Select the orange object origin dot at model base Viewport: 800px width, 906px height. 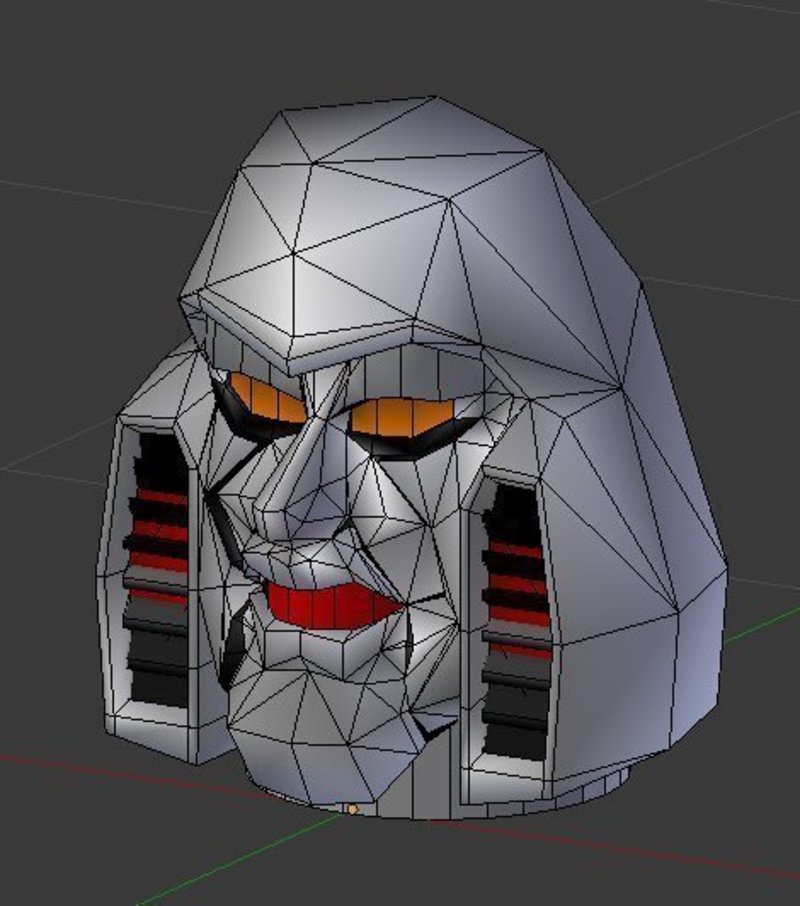[353, 810]
